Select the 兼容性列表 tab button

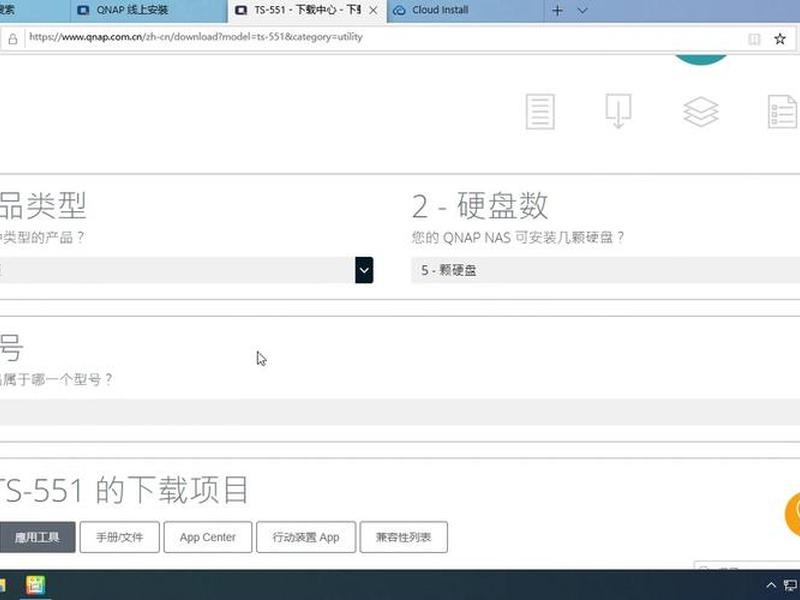(x=404, y=537)
